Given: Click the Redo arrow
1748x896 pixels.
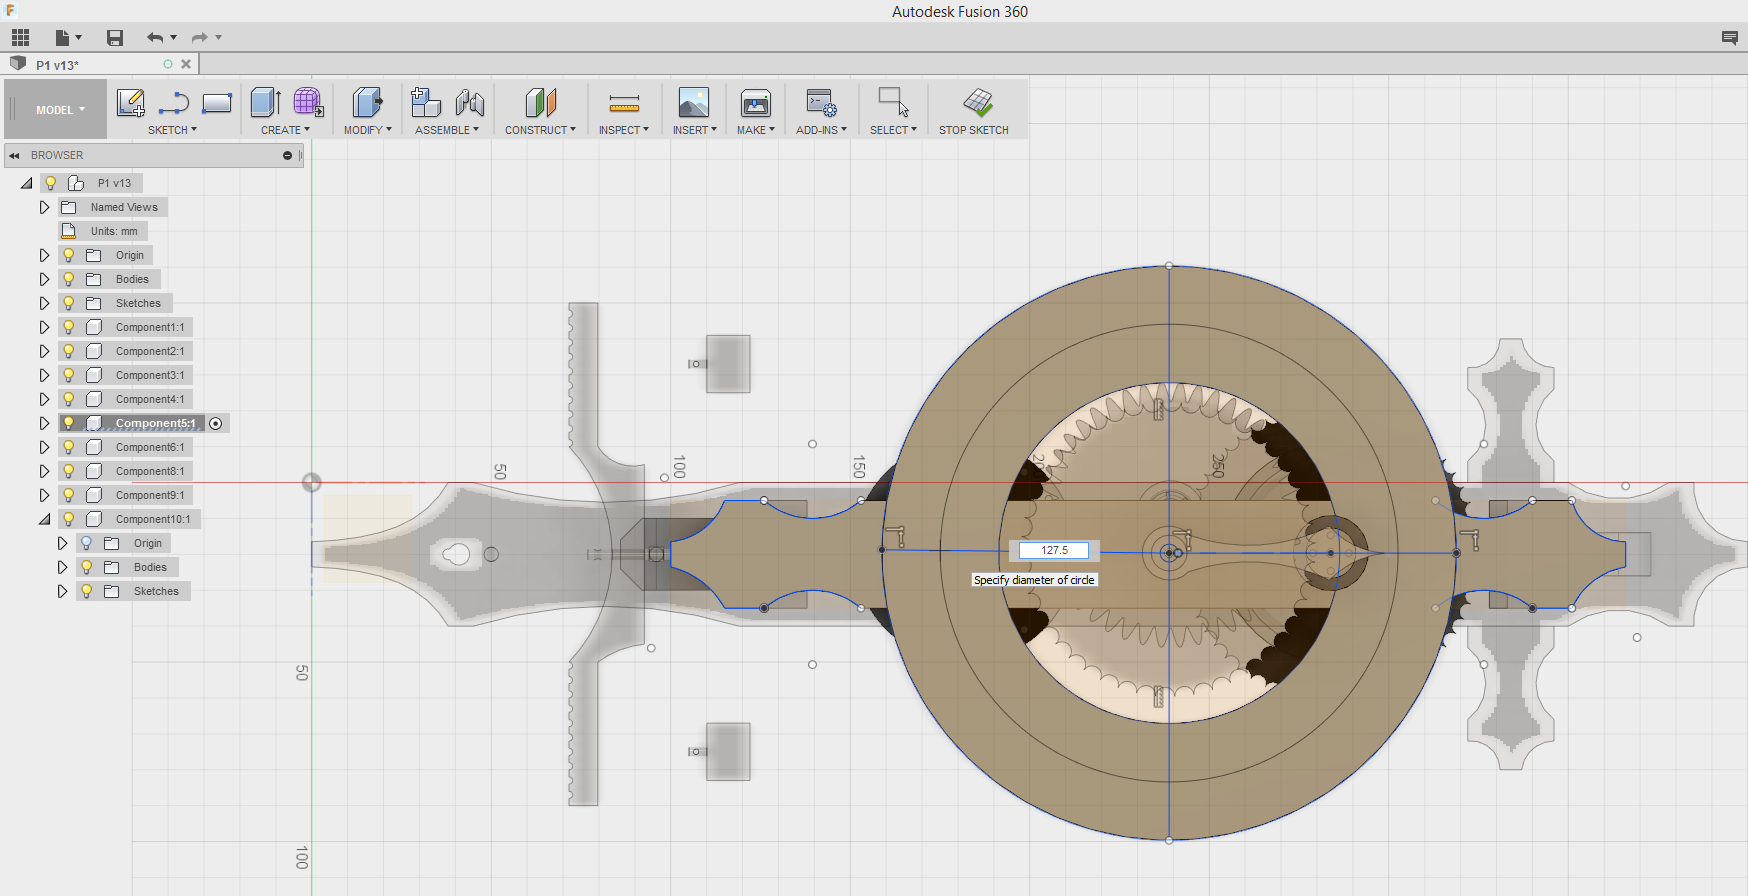Looking at the screenshot, I should click(200, 38).
